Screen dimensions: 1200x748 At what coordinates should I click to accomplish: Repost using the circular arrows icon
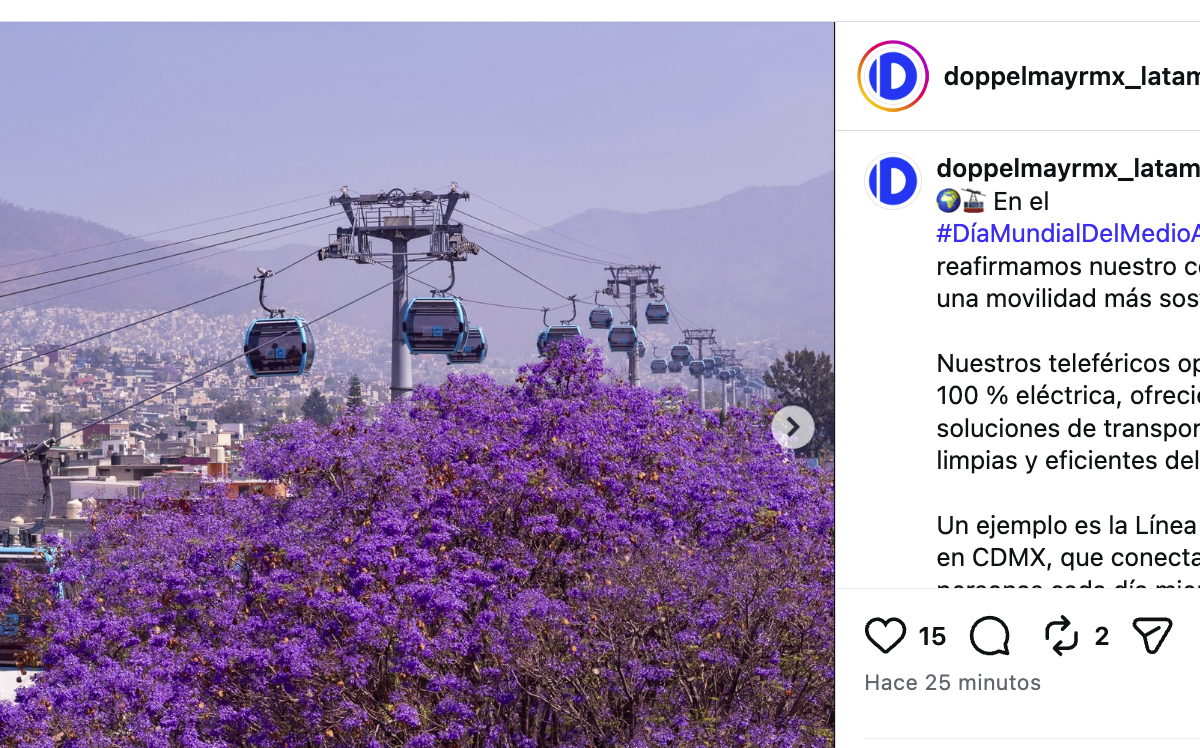[x=1061, y=636]
